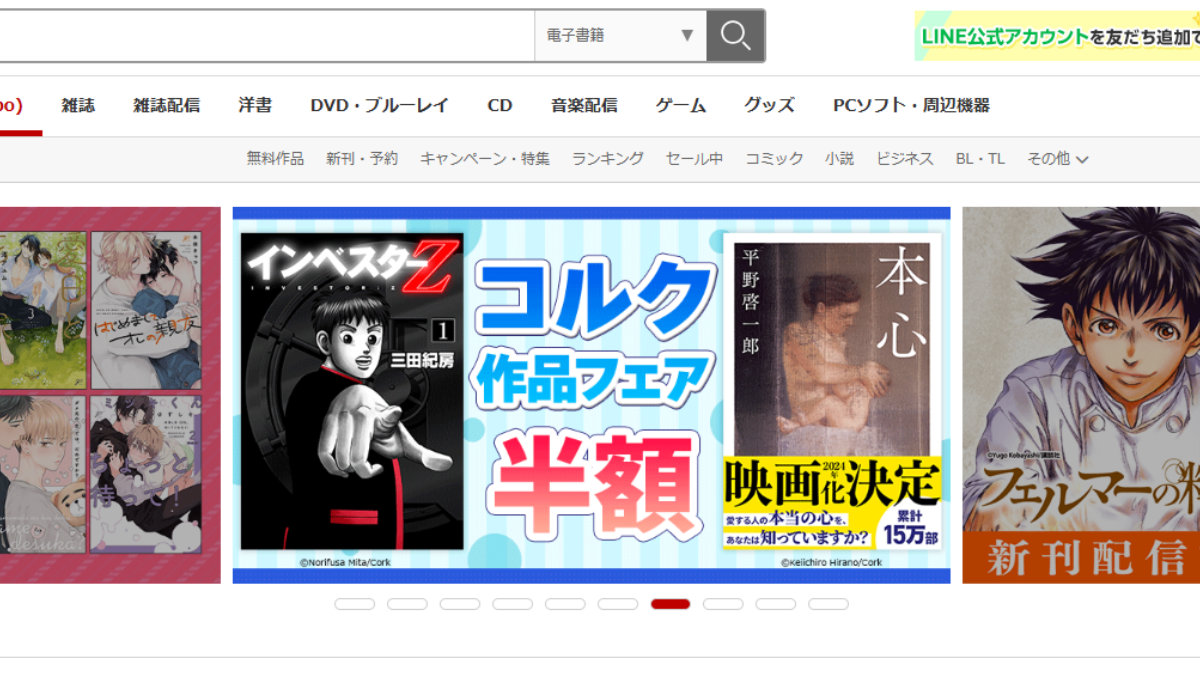The width and height of the screenshot is (1200, 675).
Task: Jump to sixth carousel slide indicator
Action: (x=618, y=604)
